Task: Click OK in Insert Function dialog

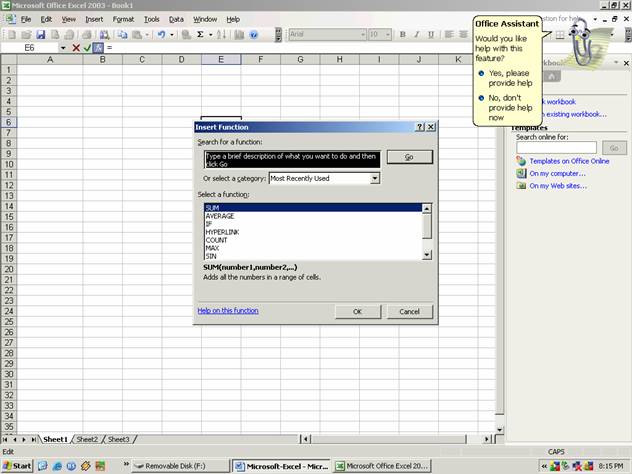Action: [x=358, y=312]
